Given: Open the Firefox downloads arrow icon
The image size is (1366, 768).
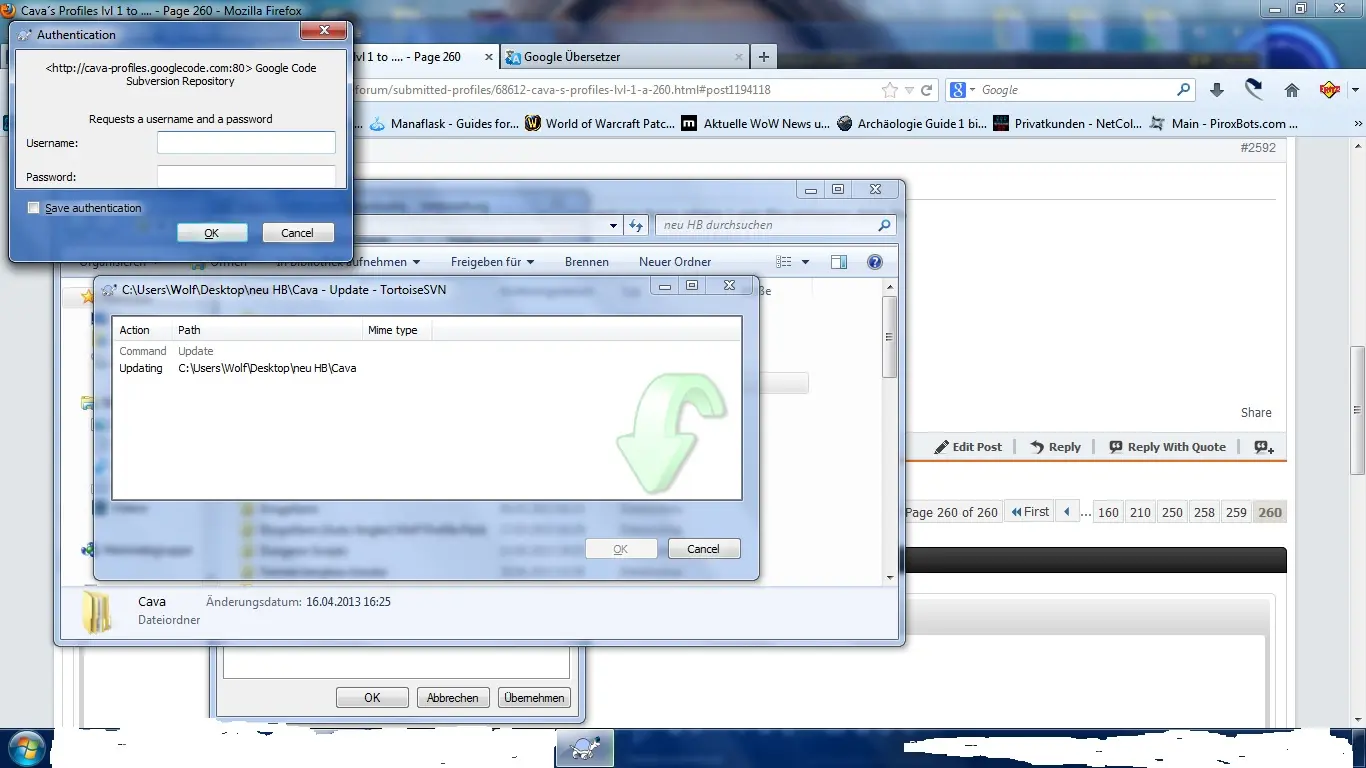Looking at the screenshot, I should coord(1217,90).
